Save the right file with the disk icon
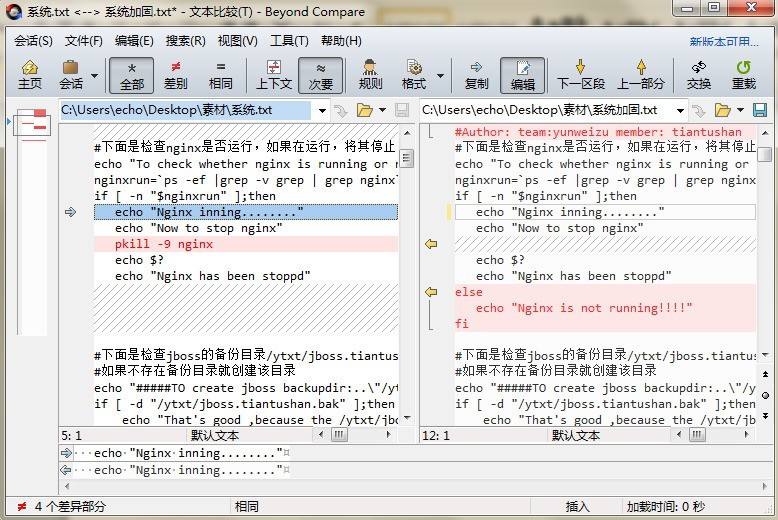The image size is (778, 520). [x=760, y=110]
